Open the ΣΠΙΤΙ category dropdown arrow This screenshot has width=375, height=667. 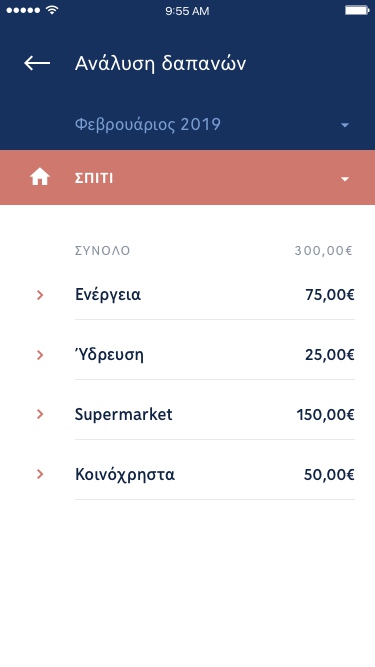[x=345, y=179]
